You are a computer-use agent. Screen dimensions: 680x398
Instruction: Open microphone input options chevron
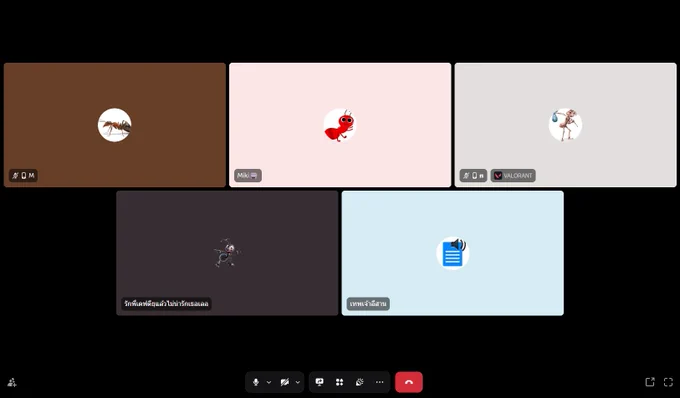click(x=269, y=382)
